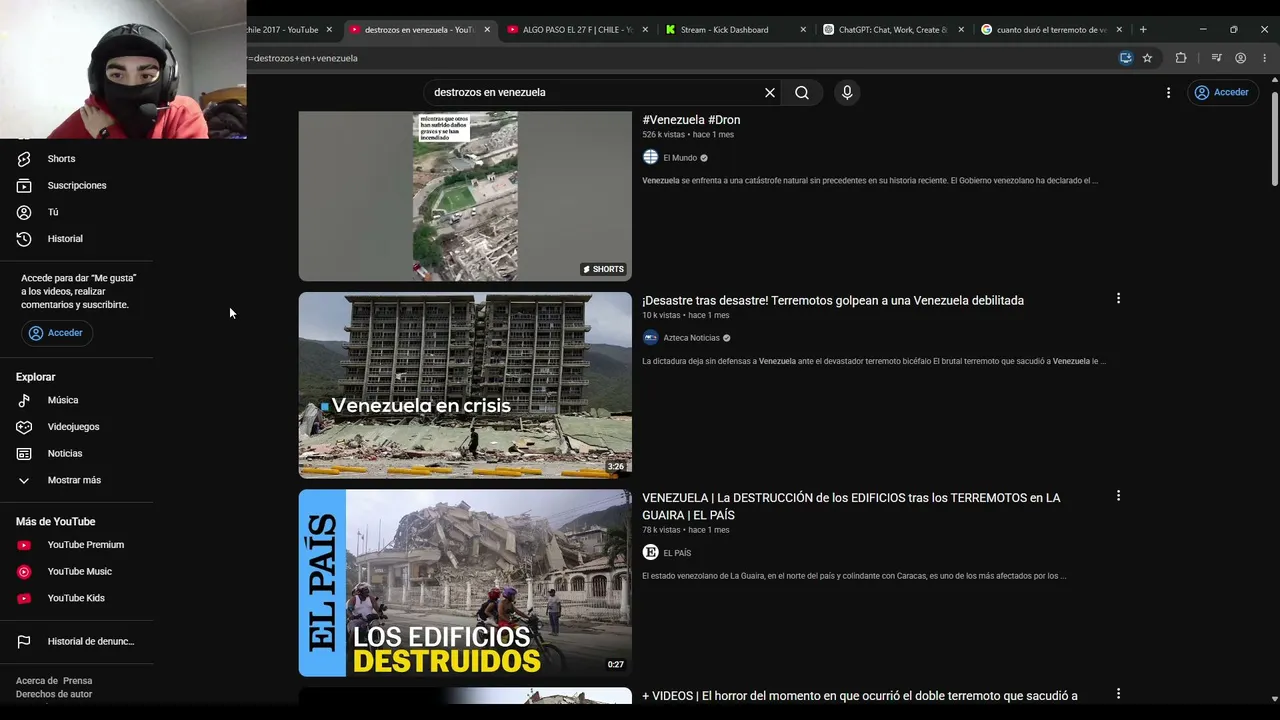Open a new browser tab with plus button
The width and height of the screenshot is (1280, 720).
[1143, 30]
